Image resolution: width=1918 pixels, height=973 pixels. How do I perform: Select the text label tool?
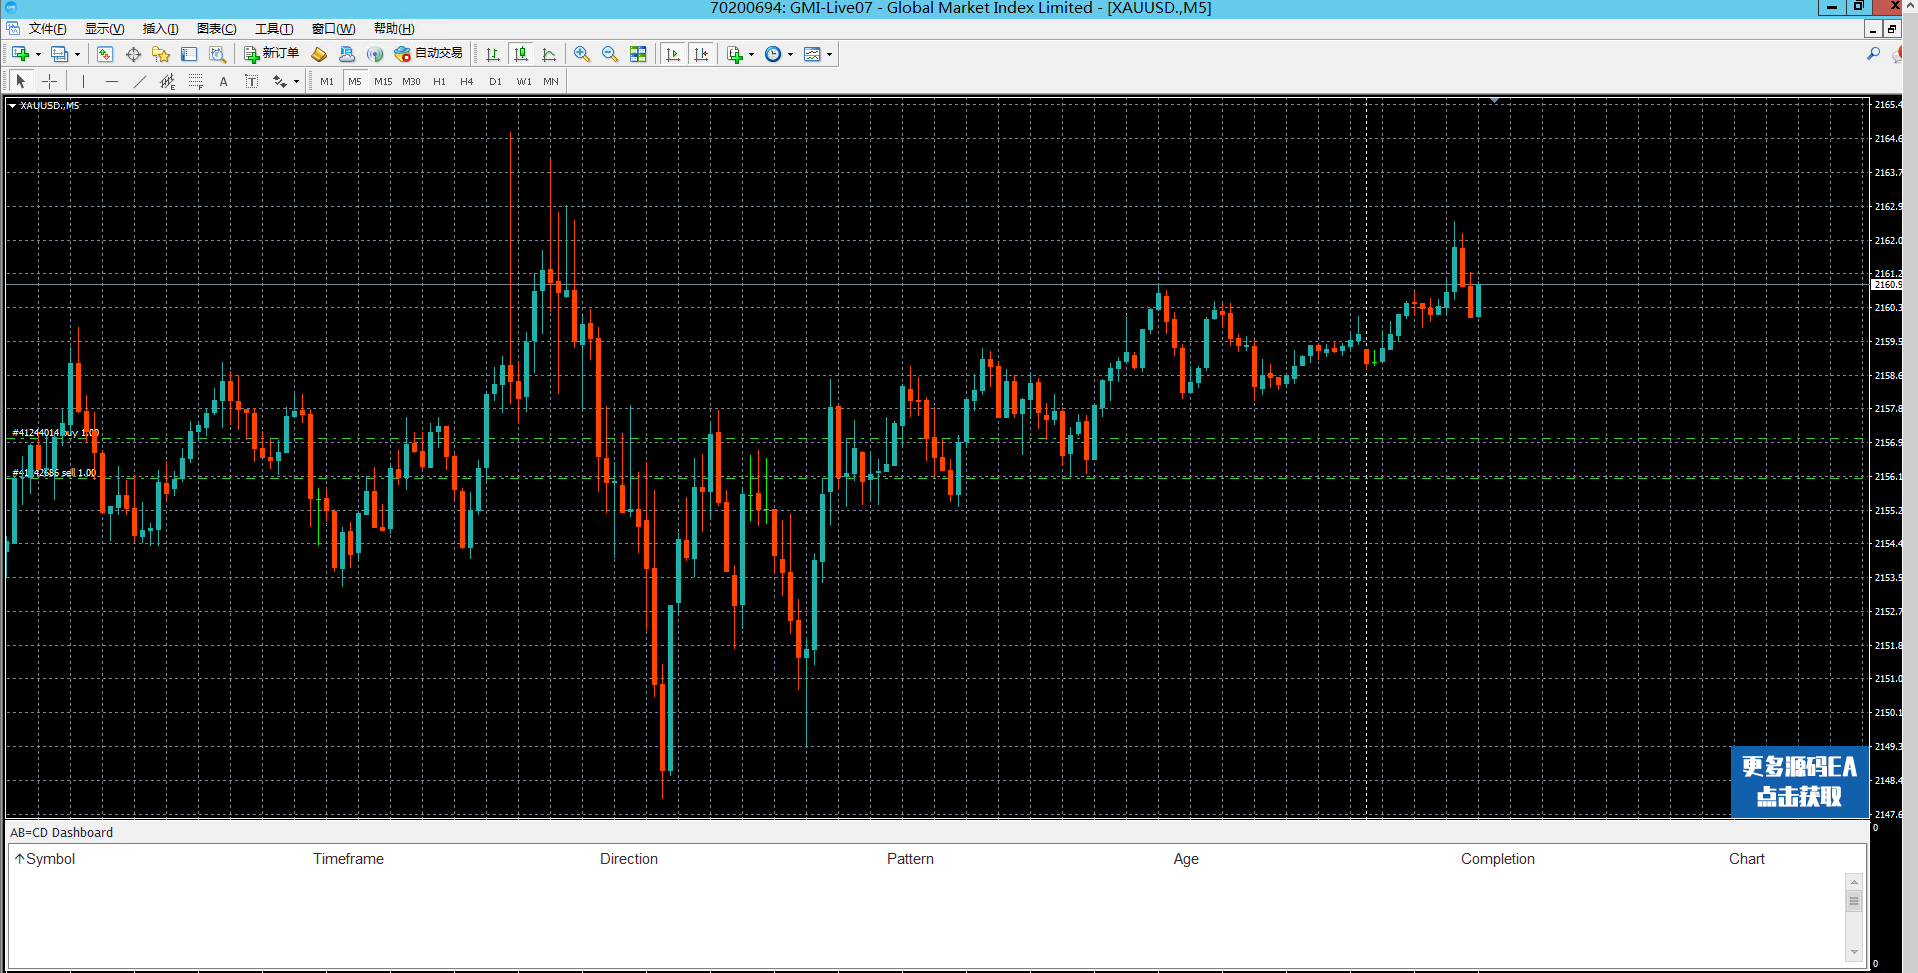252,81
